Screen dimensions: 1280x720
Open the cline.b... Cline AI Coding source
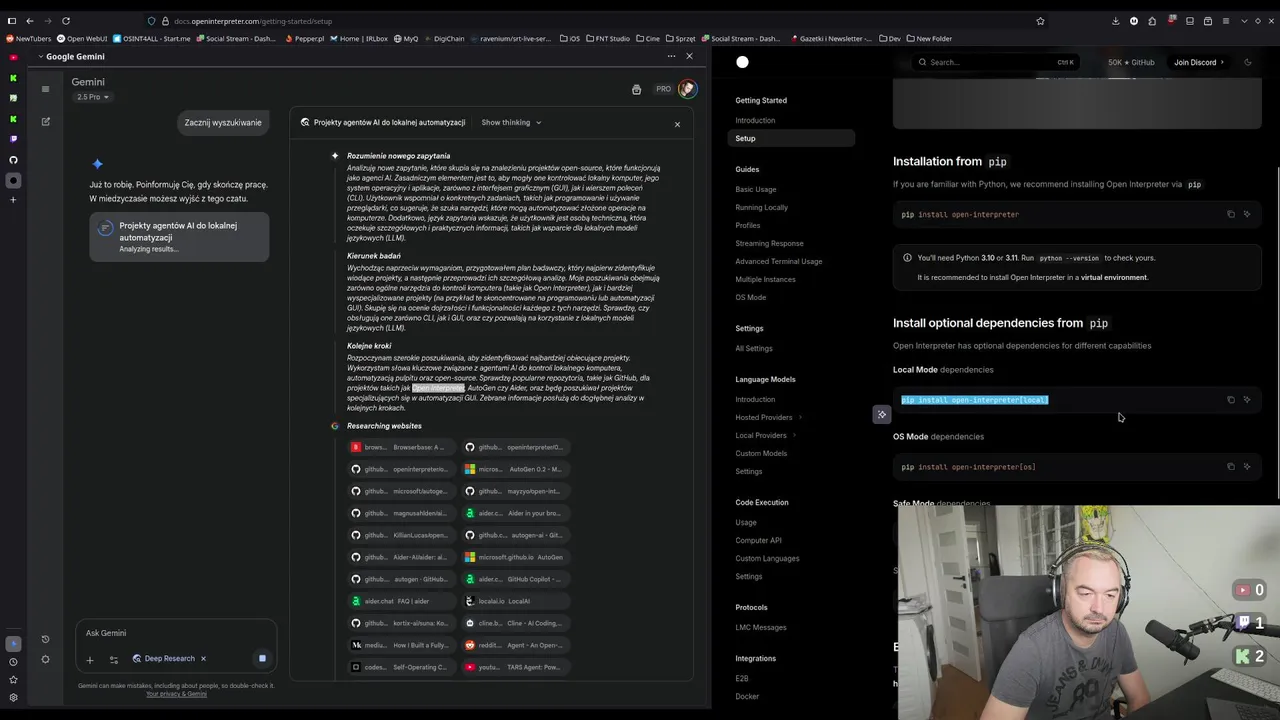pos(515,623)
